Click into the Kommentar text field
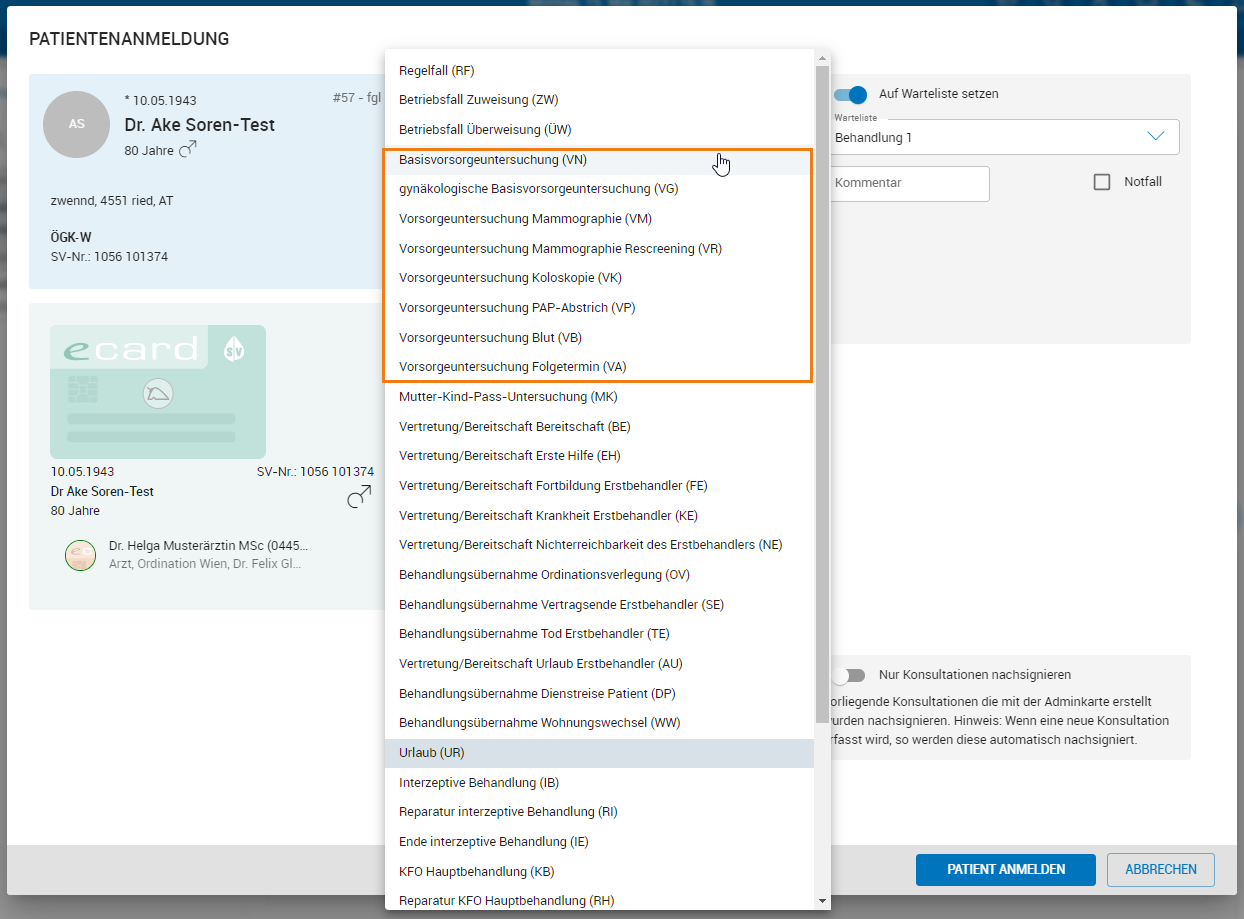 pyautogui.click(x=908, y=183)
